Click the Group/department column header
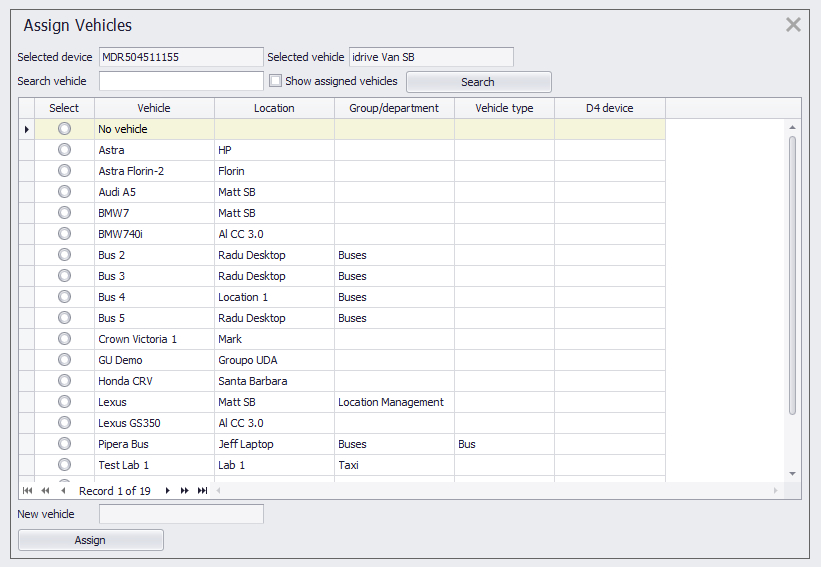The image size is (821, 567). [x=394, y=108]
